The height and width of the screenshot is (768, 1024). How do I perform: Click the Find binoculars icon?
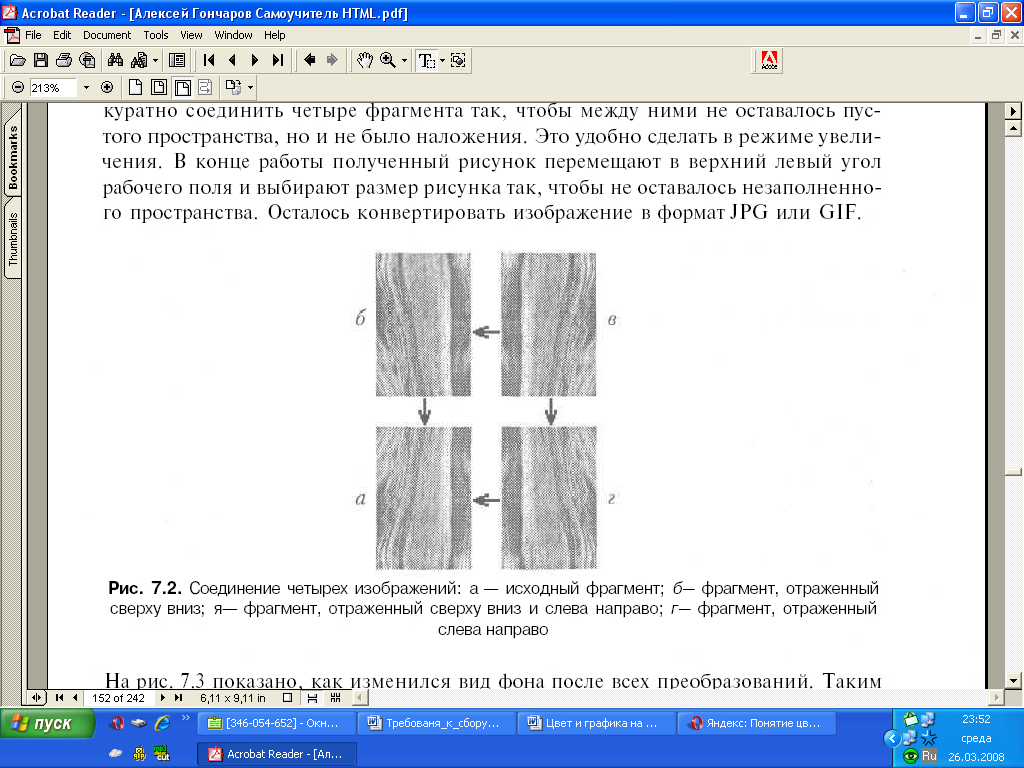coord(116,61)
